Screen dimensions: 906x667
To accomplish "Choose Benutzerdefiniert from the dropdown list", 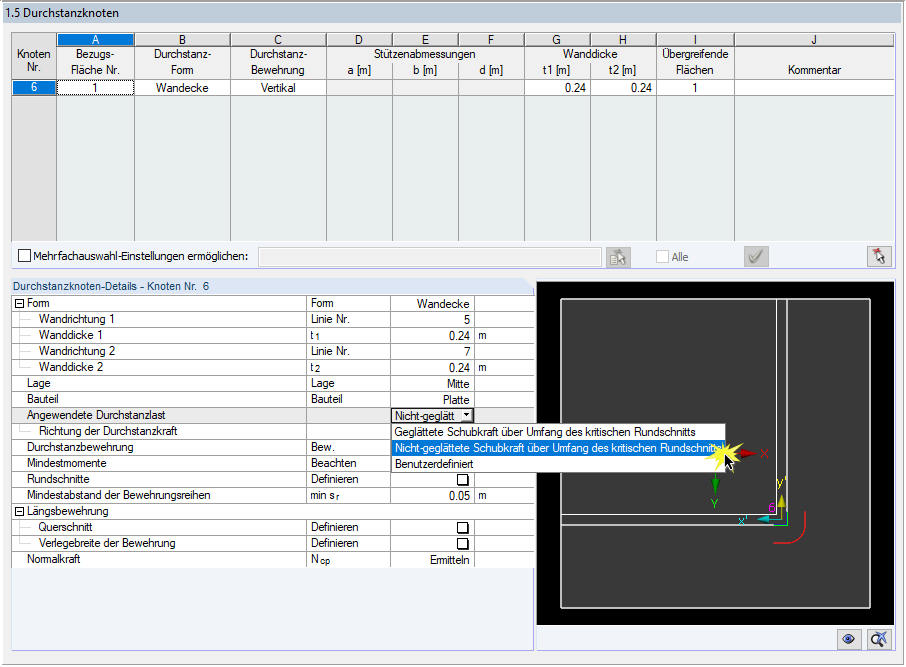I will pyautogui.click(x=558, y=464).
